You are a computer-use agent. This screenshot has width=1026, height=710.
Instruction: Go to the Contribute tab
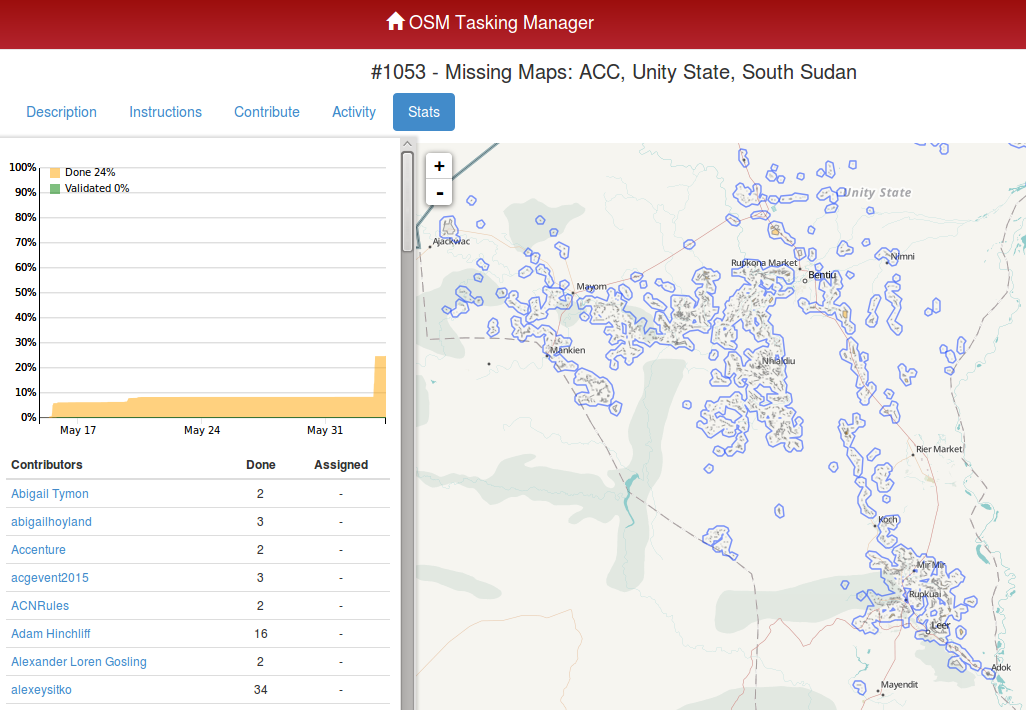(x=267, y=112)
